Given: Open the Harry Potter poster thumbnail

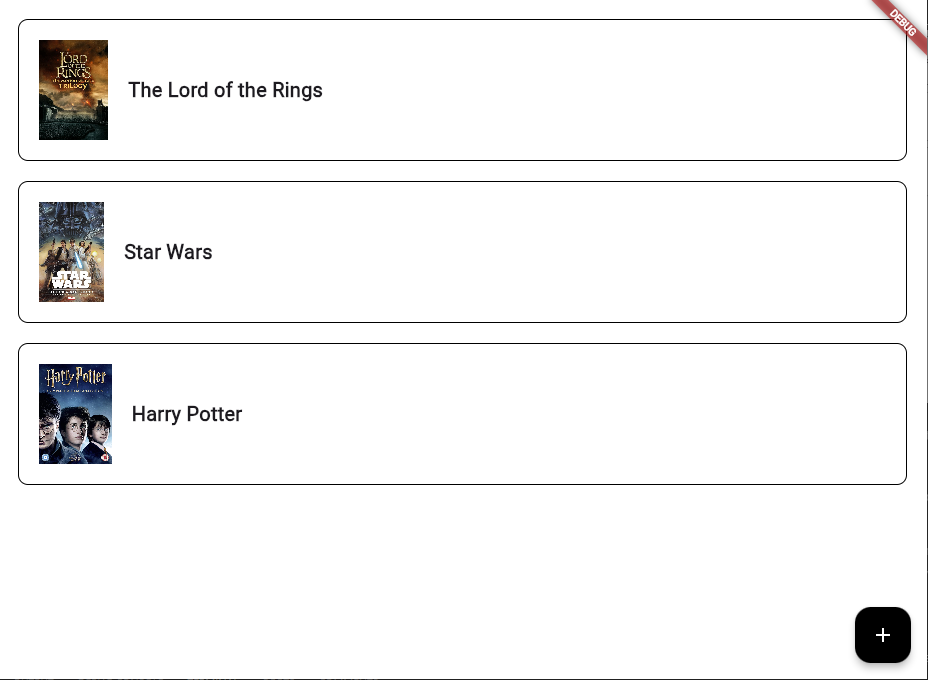Looking at the screenshot, I should click(75, 414).
